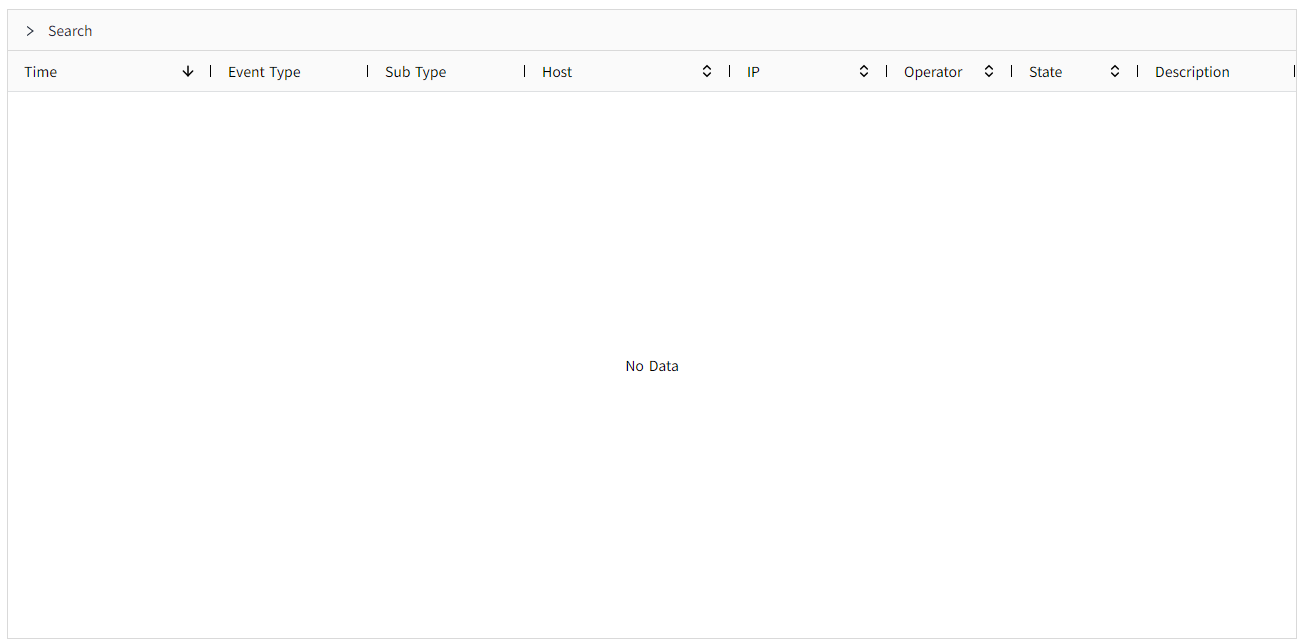Screen dimensions: 1302x644
Task: Click the IP column header text
Action: [753, 72]
